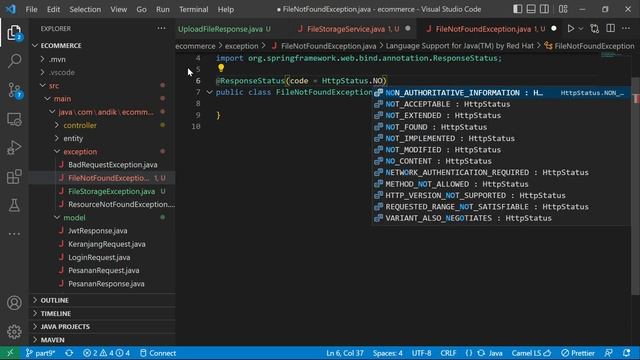Open the Source Control view
Image resolution: width=640 pixels, height=360 pixels.
tap(14, 90)
